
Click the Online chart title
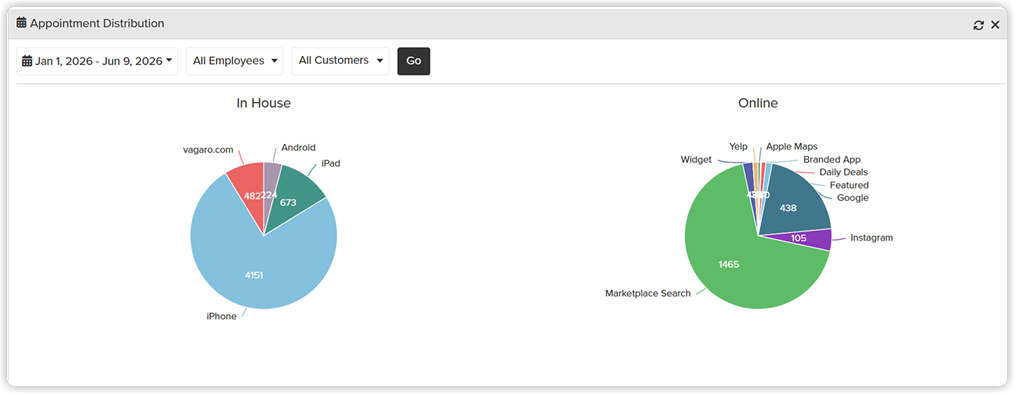758,103
